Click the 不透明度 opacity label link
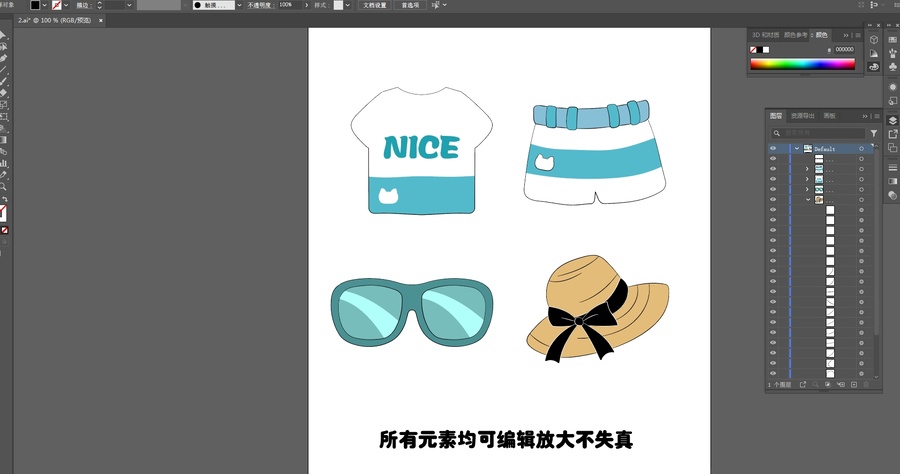 pyautogui.click(x=259, y=5)
